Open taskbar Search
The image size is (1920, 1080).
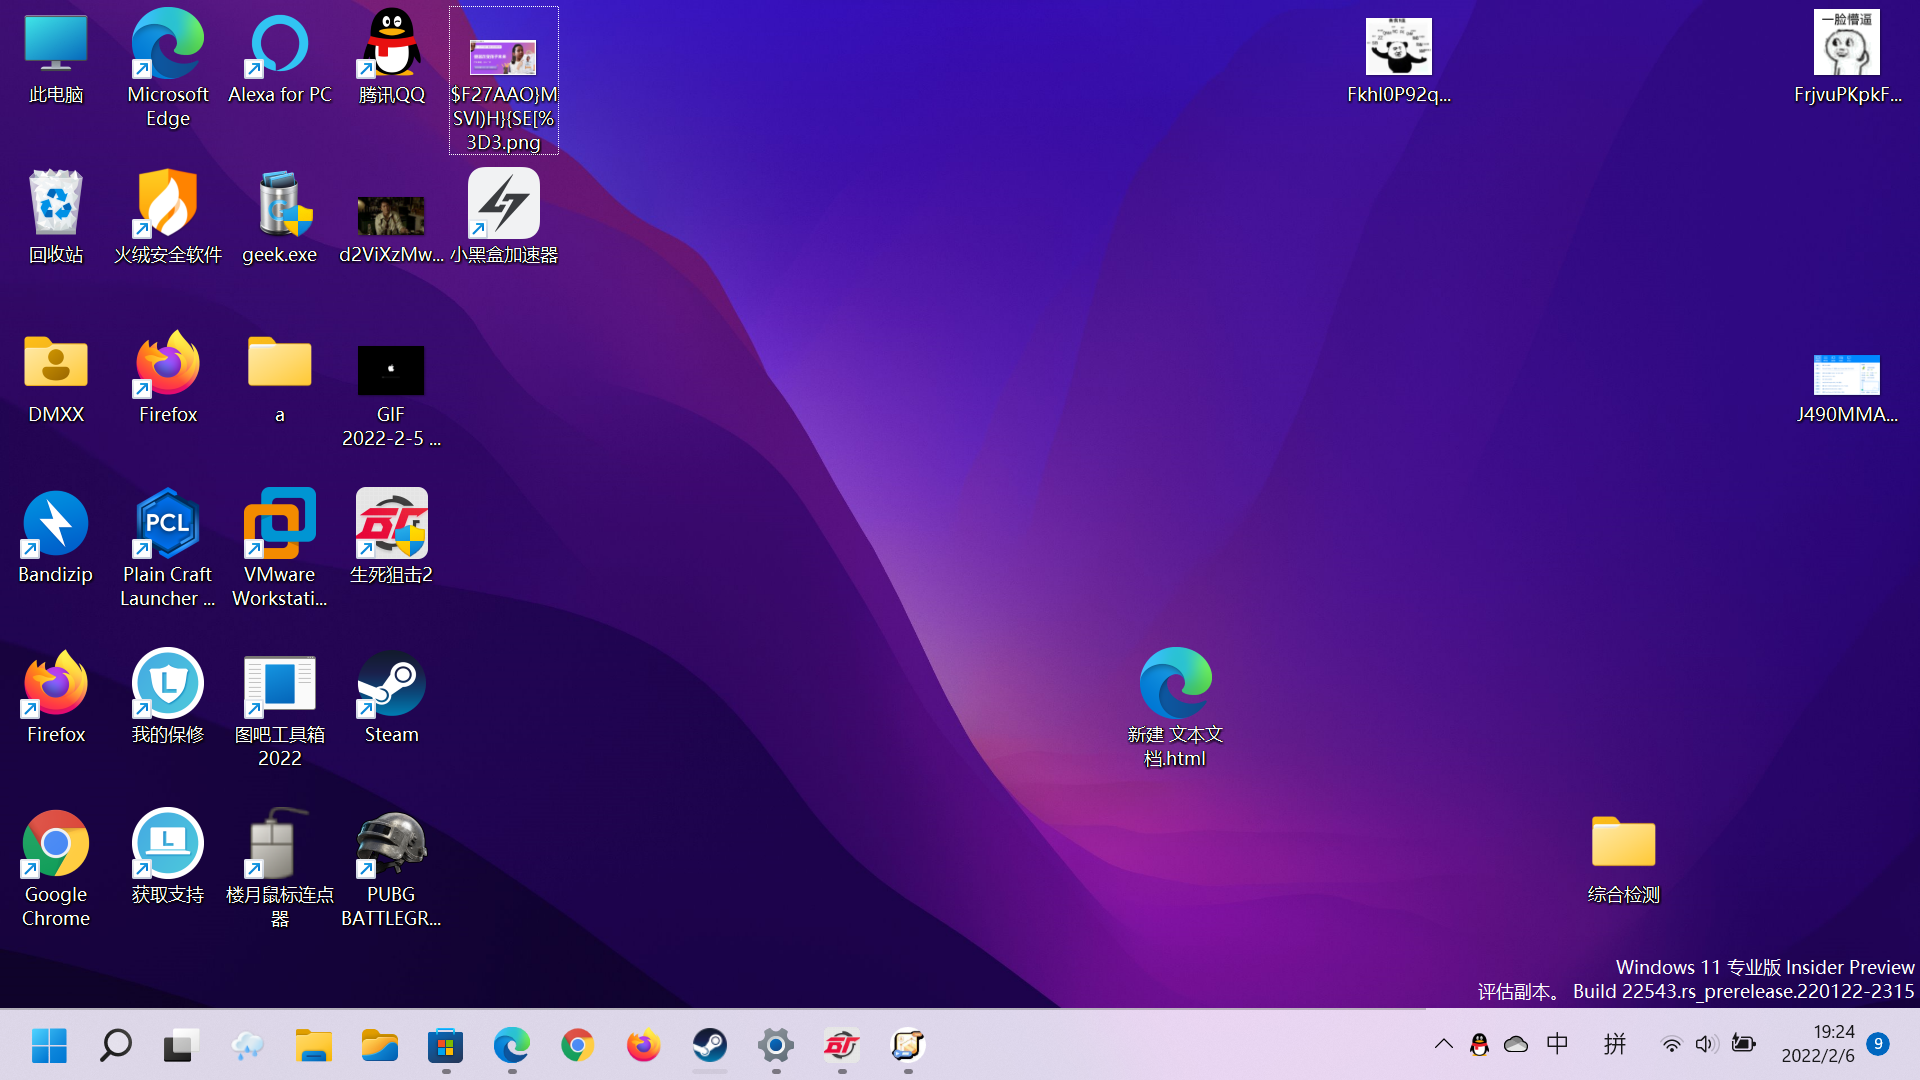(115, 1045)
